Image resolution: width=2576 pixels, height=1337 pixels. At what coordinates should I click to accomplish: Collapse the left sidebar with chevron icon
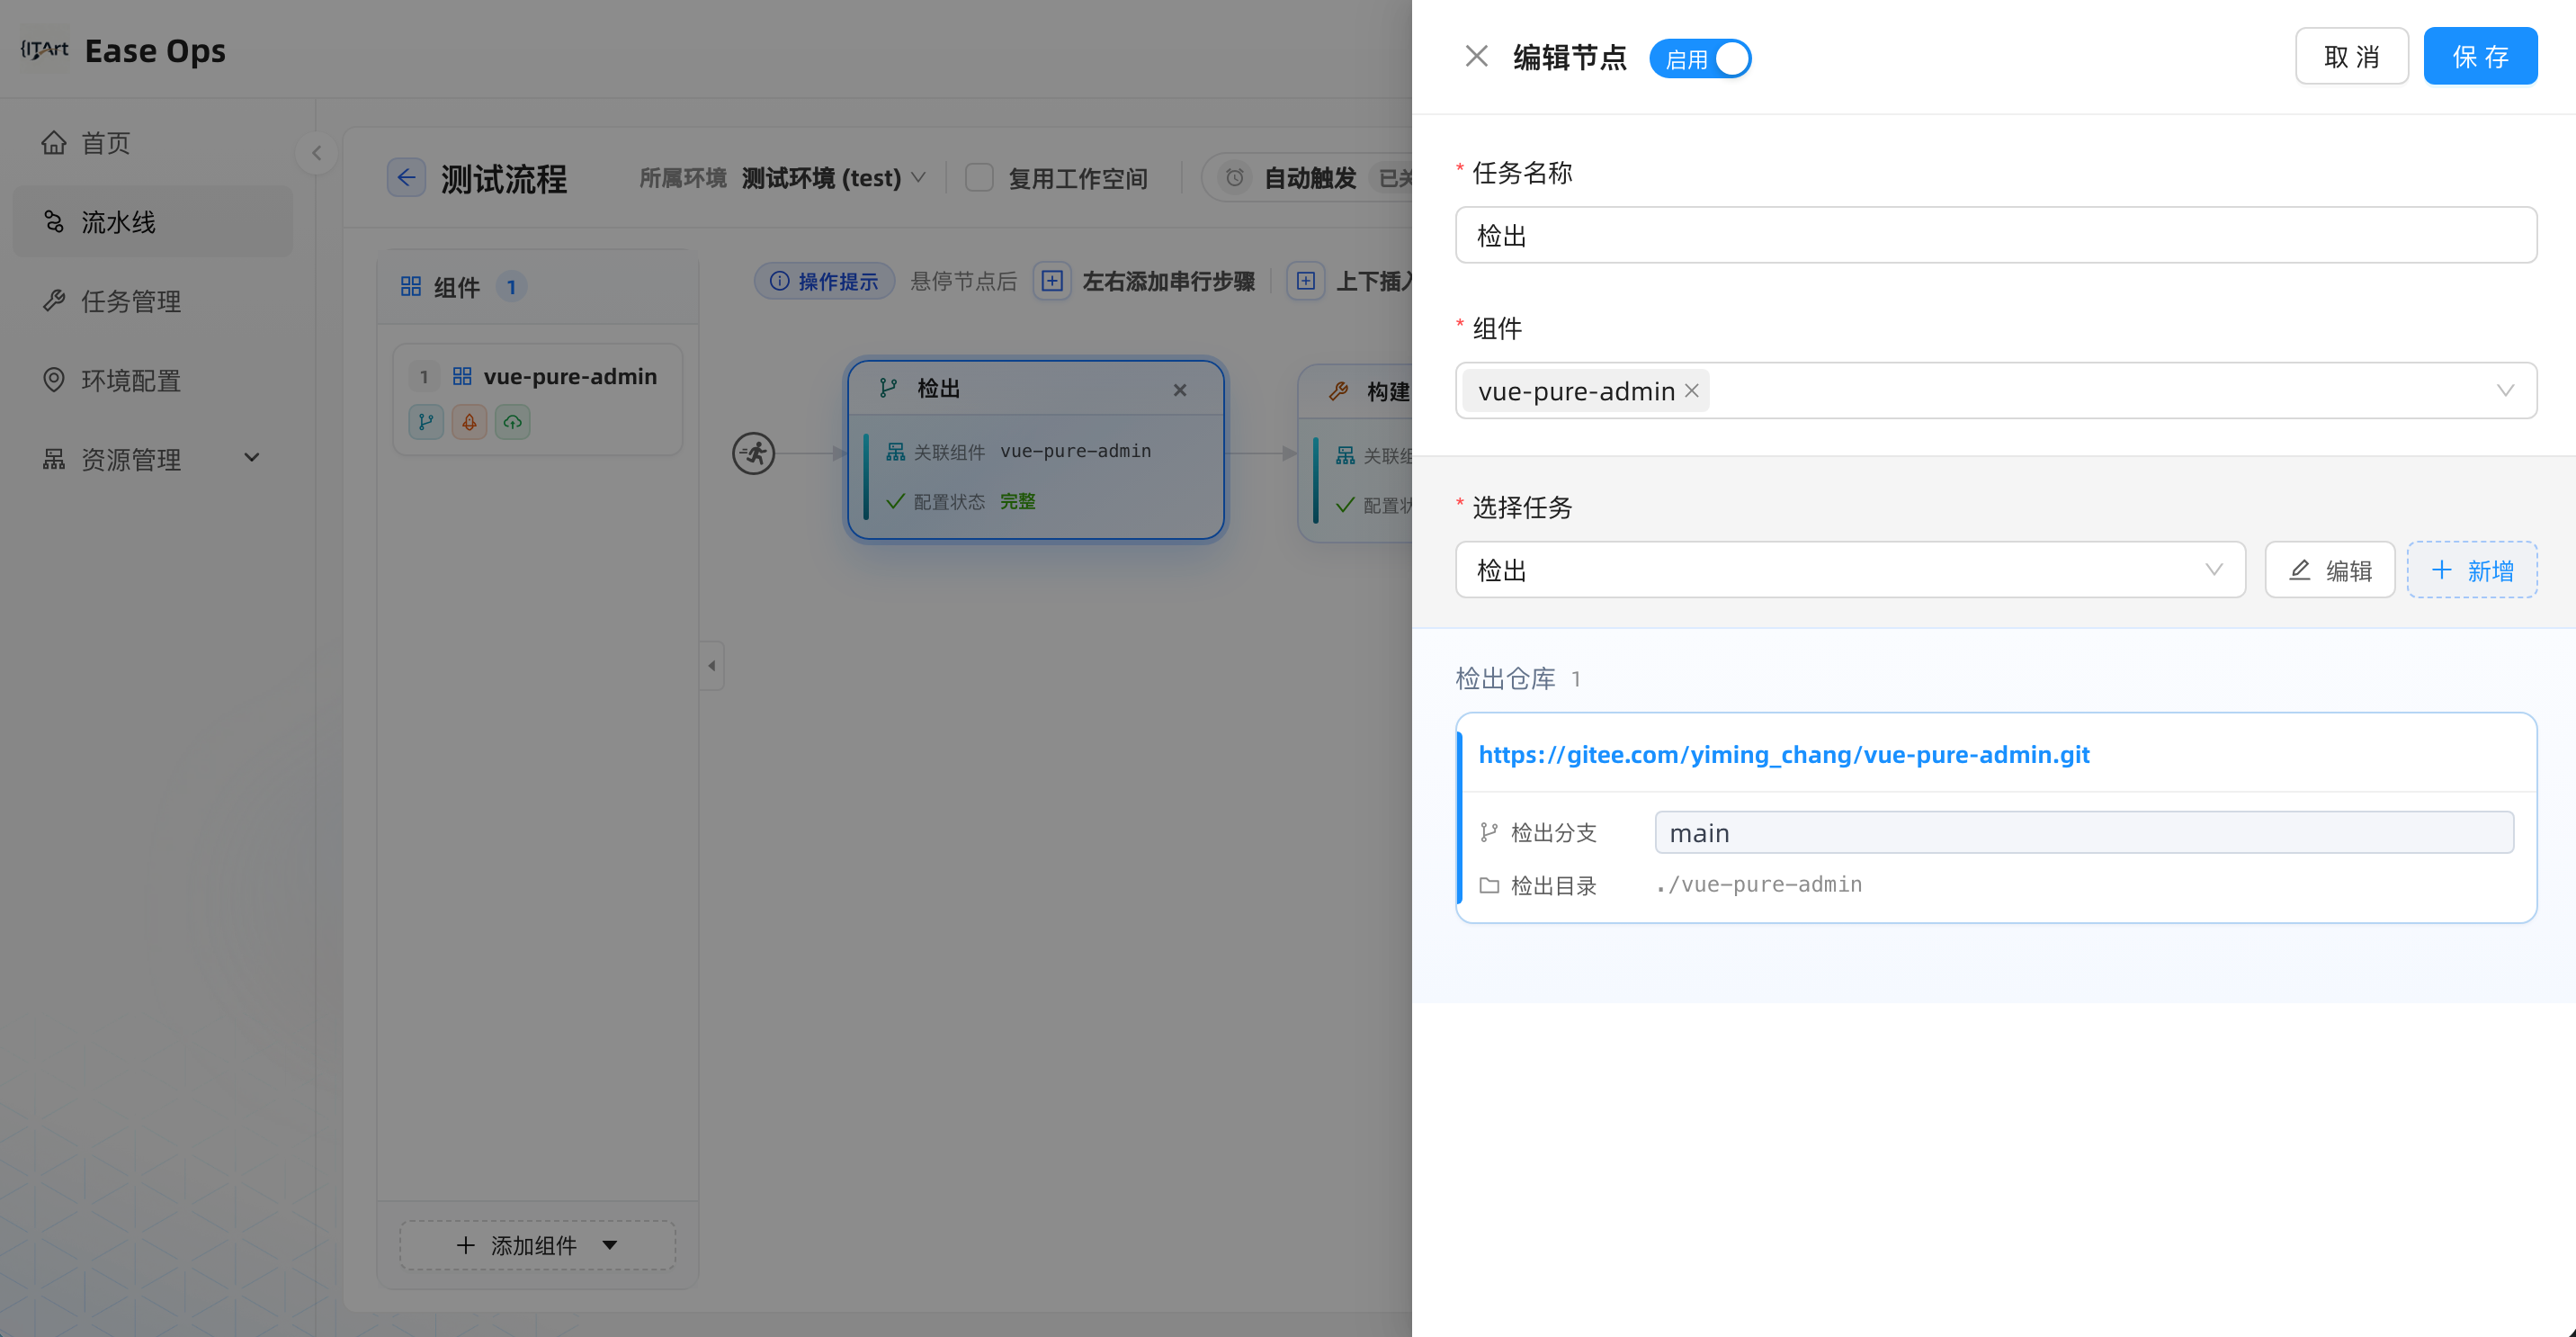tap(316, 153)
